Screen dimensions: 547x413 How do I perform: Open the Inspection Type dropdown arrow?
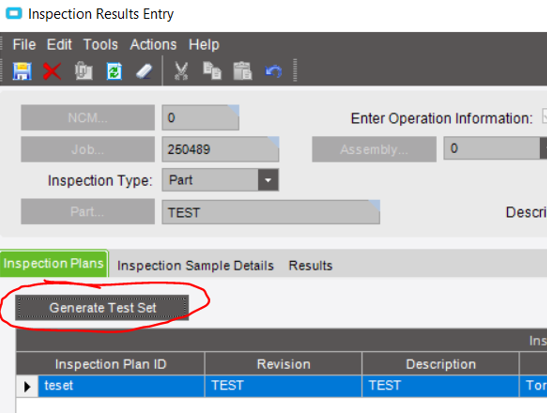[x=268, y=180]
